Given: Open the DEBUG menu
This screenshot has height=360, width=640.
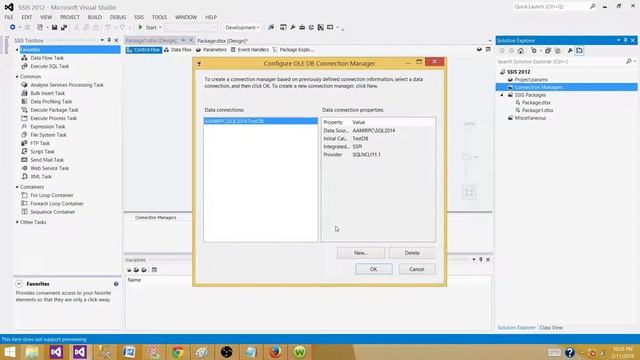Looking at the screenshot, I should pos(118,17).
